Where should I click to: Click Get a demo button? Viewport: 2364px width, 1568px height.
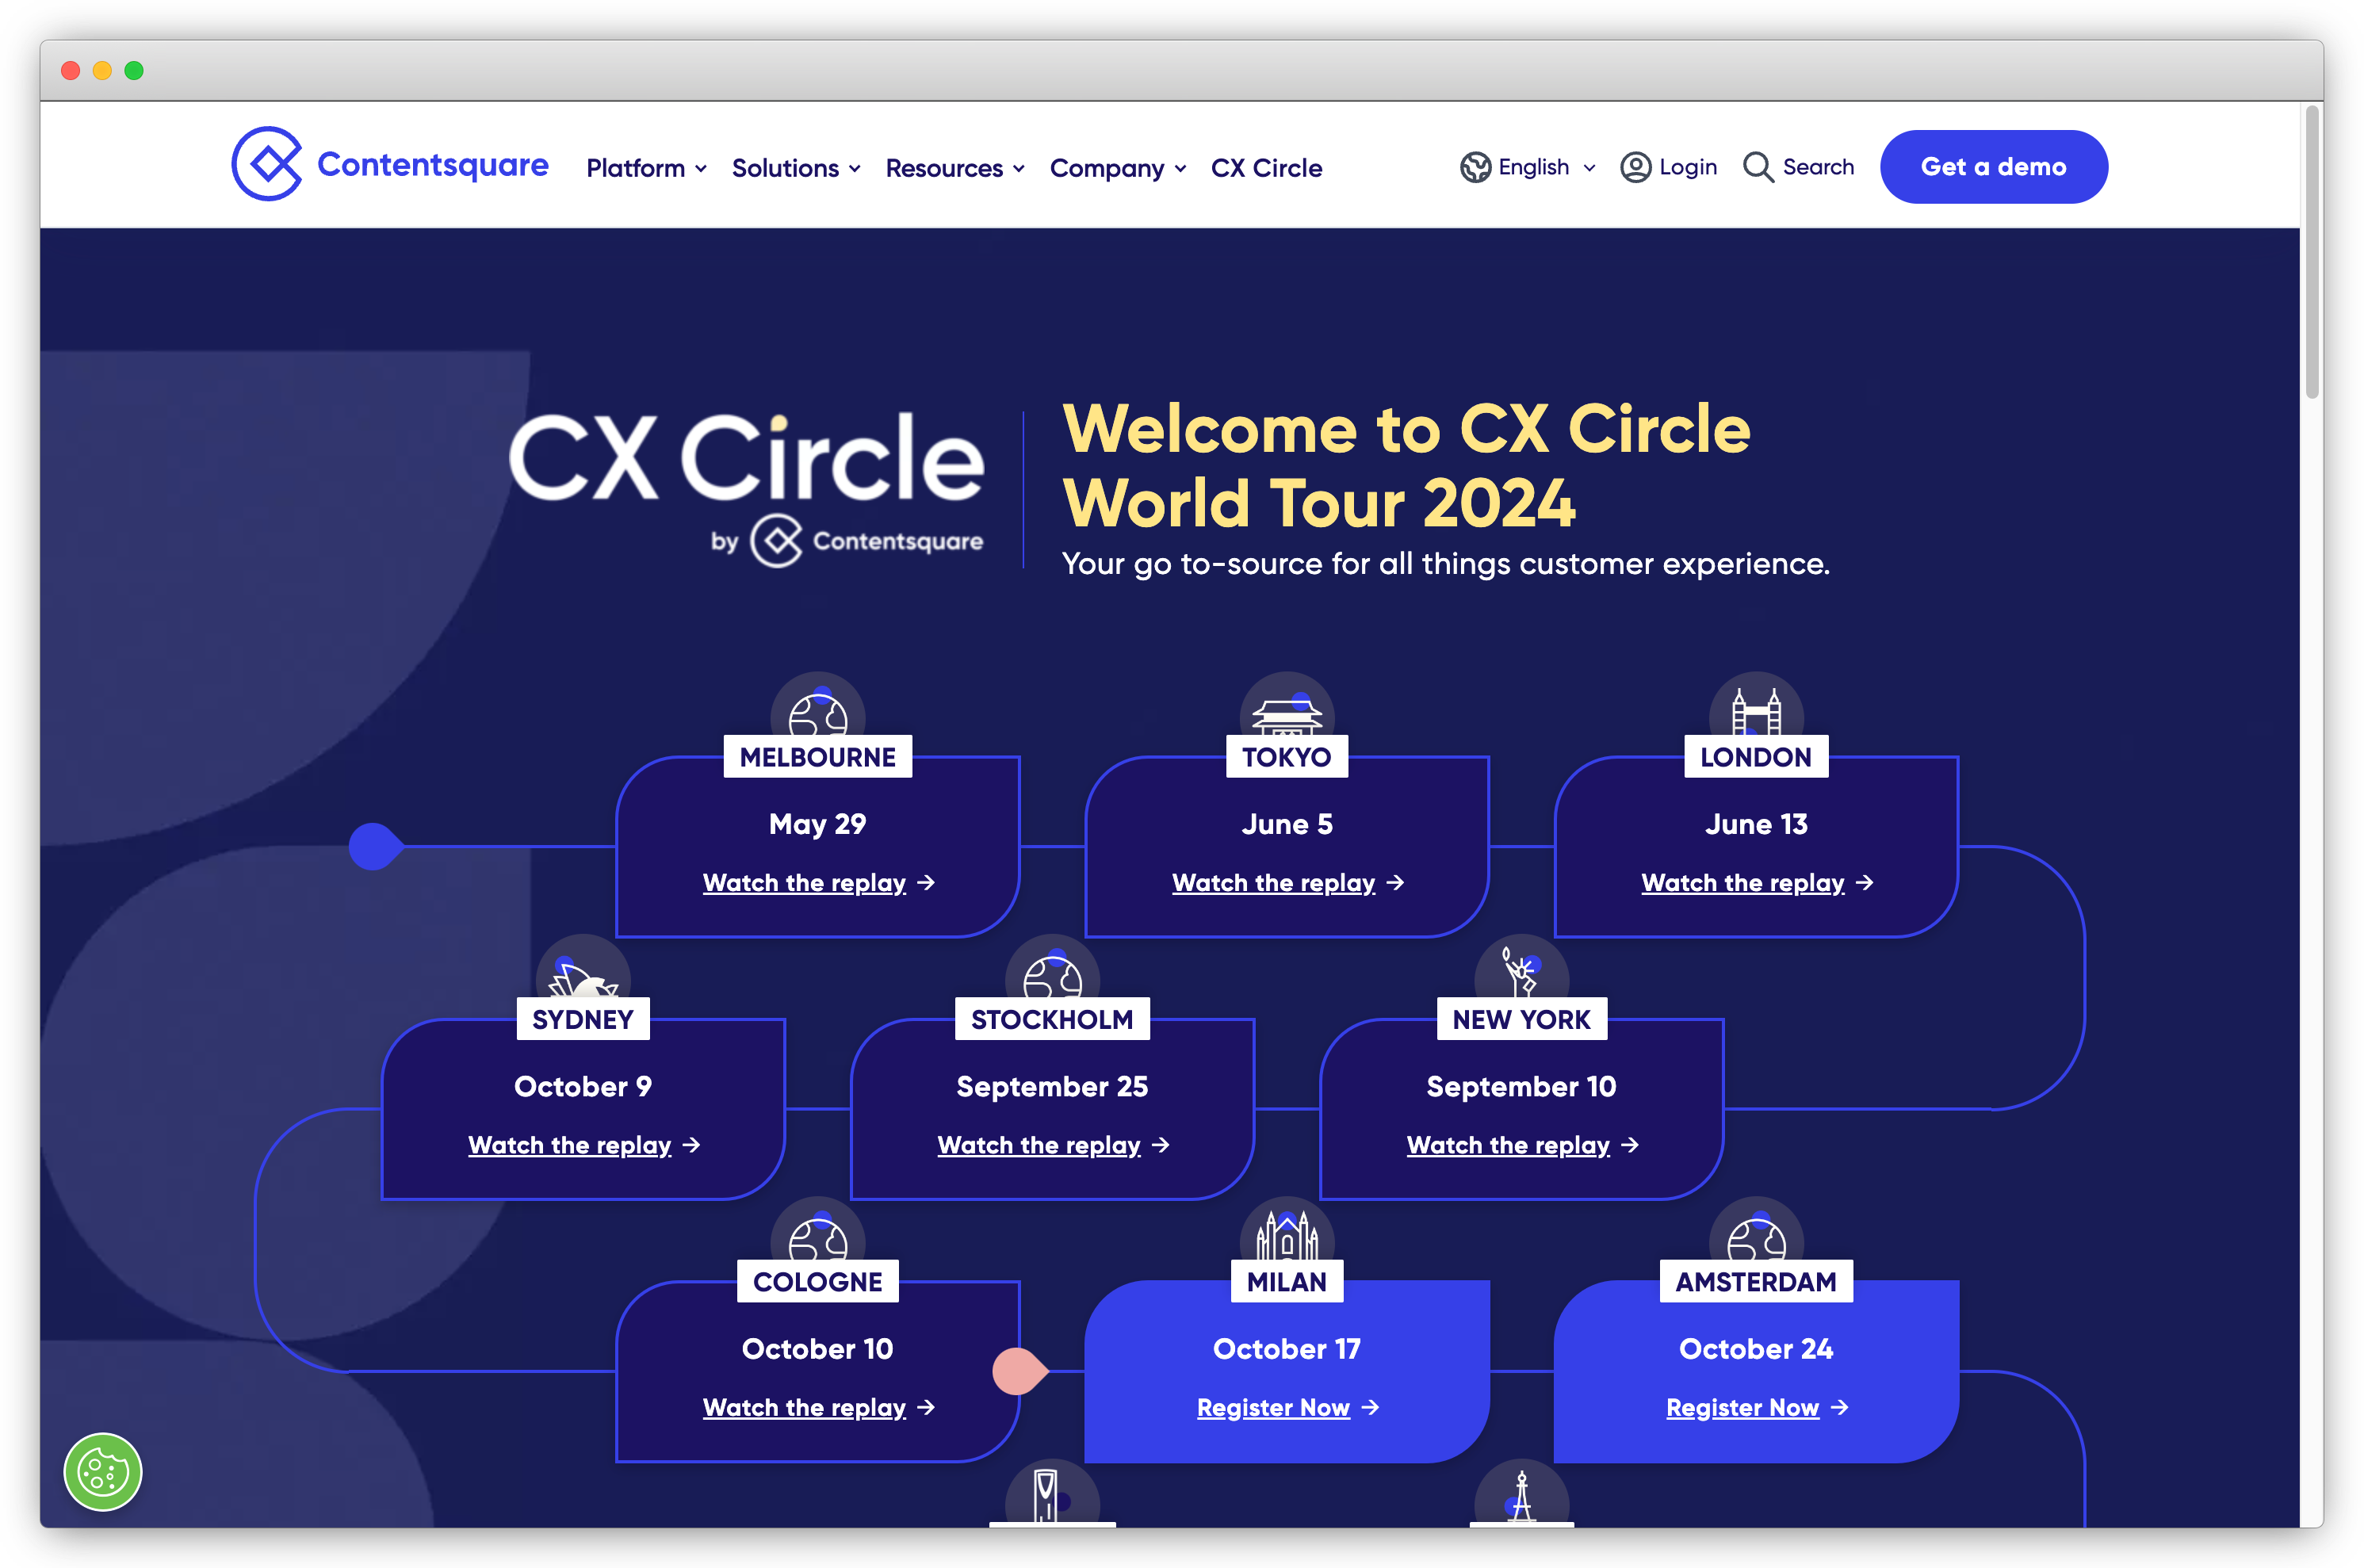(1993, 166)
